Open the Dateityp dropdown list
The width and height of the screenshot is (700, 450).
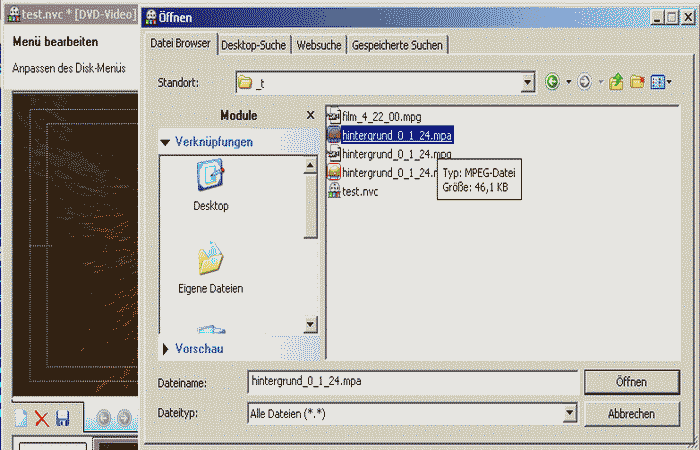570,413
